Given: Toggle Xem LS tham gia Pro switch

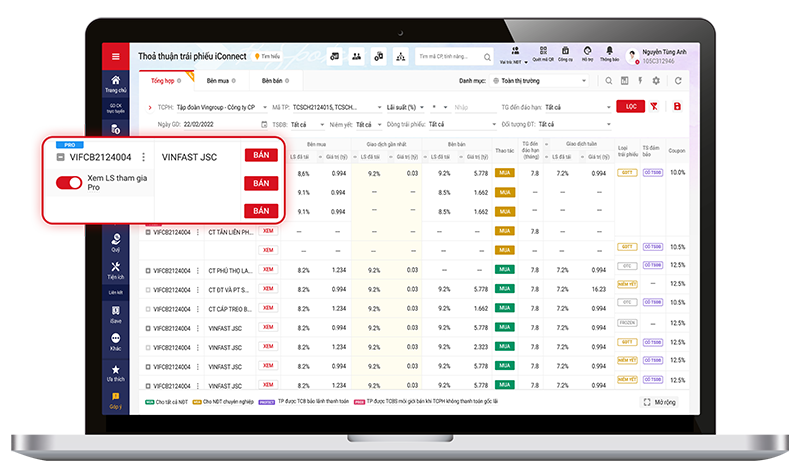Looking at the screenshot, I should click(x=69, y=183).
